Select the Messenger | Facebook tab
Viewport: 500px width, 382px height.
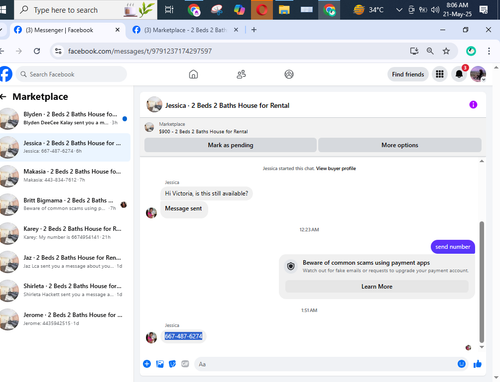(x=67, y=30)
